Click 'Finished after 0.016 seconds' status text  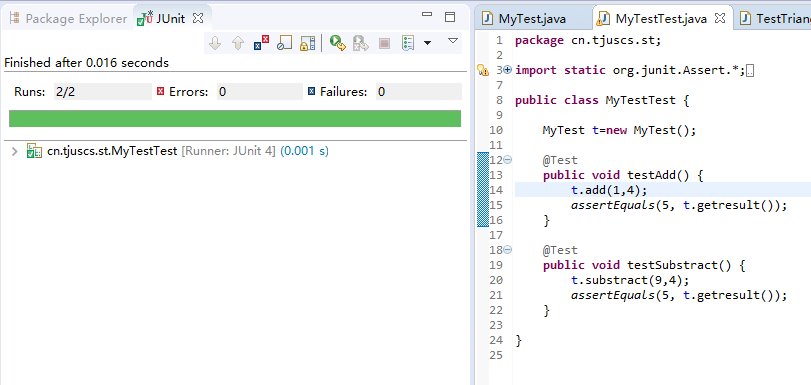[x=86, y=63]
